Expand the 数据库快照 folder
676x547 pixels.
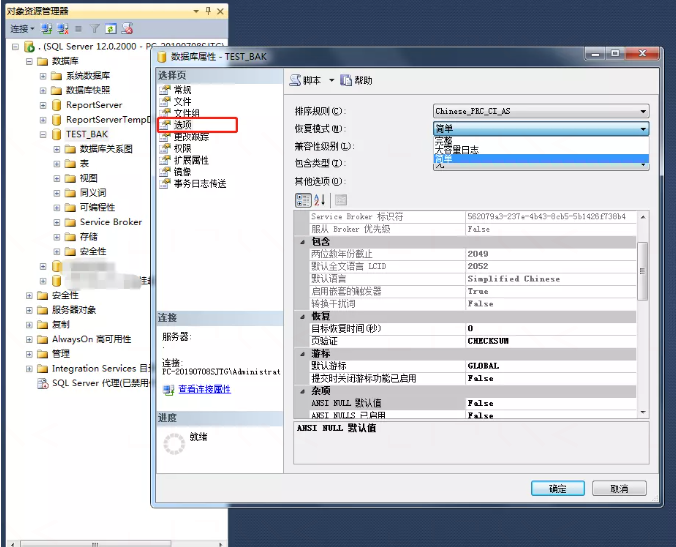click(43, 90)
